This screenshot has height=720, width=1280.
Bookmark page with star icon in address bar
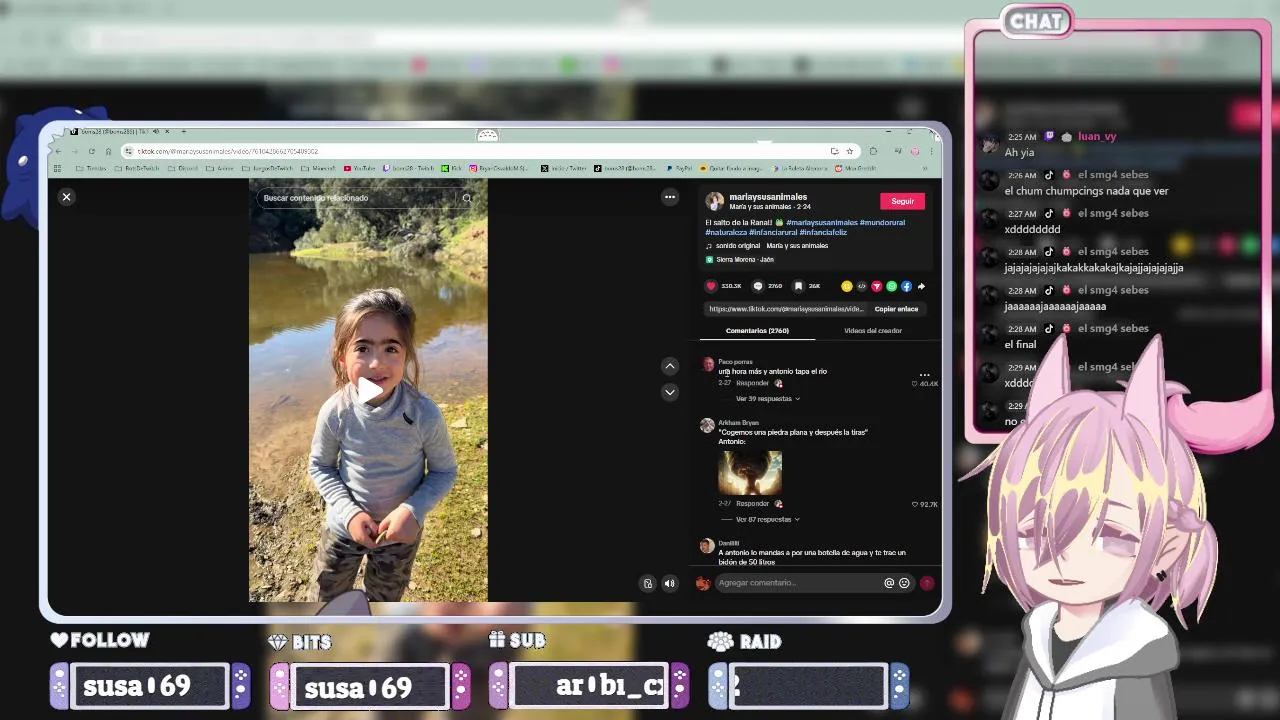pos(850,151)
